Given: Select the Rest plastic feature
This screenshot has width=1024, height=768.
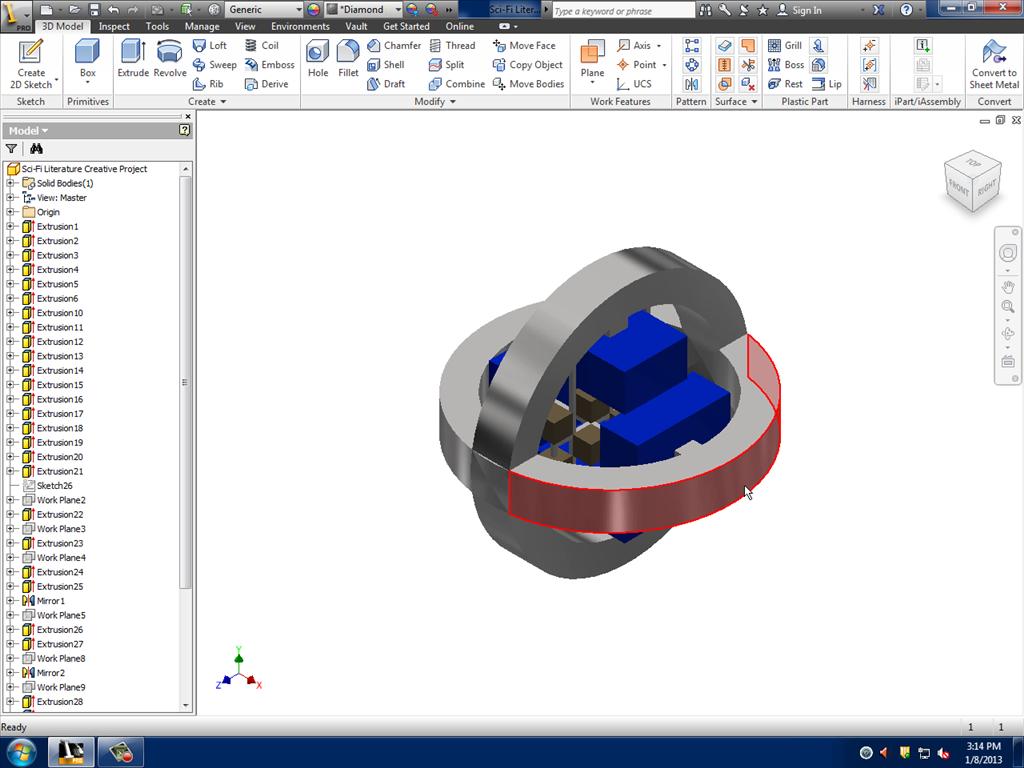Looking at the screenshot, I should (x=785, y=84).
